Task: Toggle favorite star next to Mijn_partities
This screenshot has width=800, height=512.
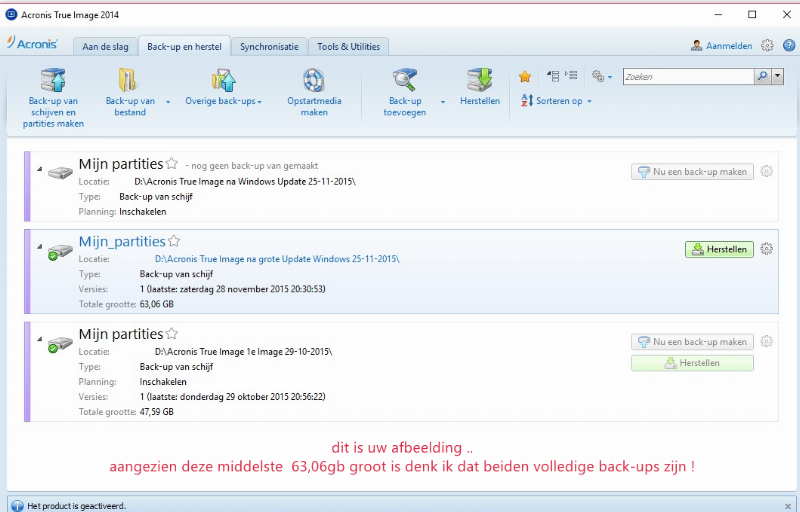Action: [x=174, y=241]
